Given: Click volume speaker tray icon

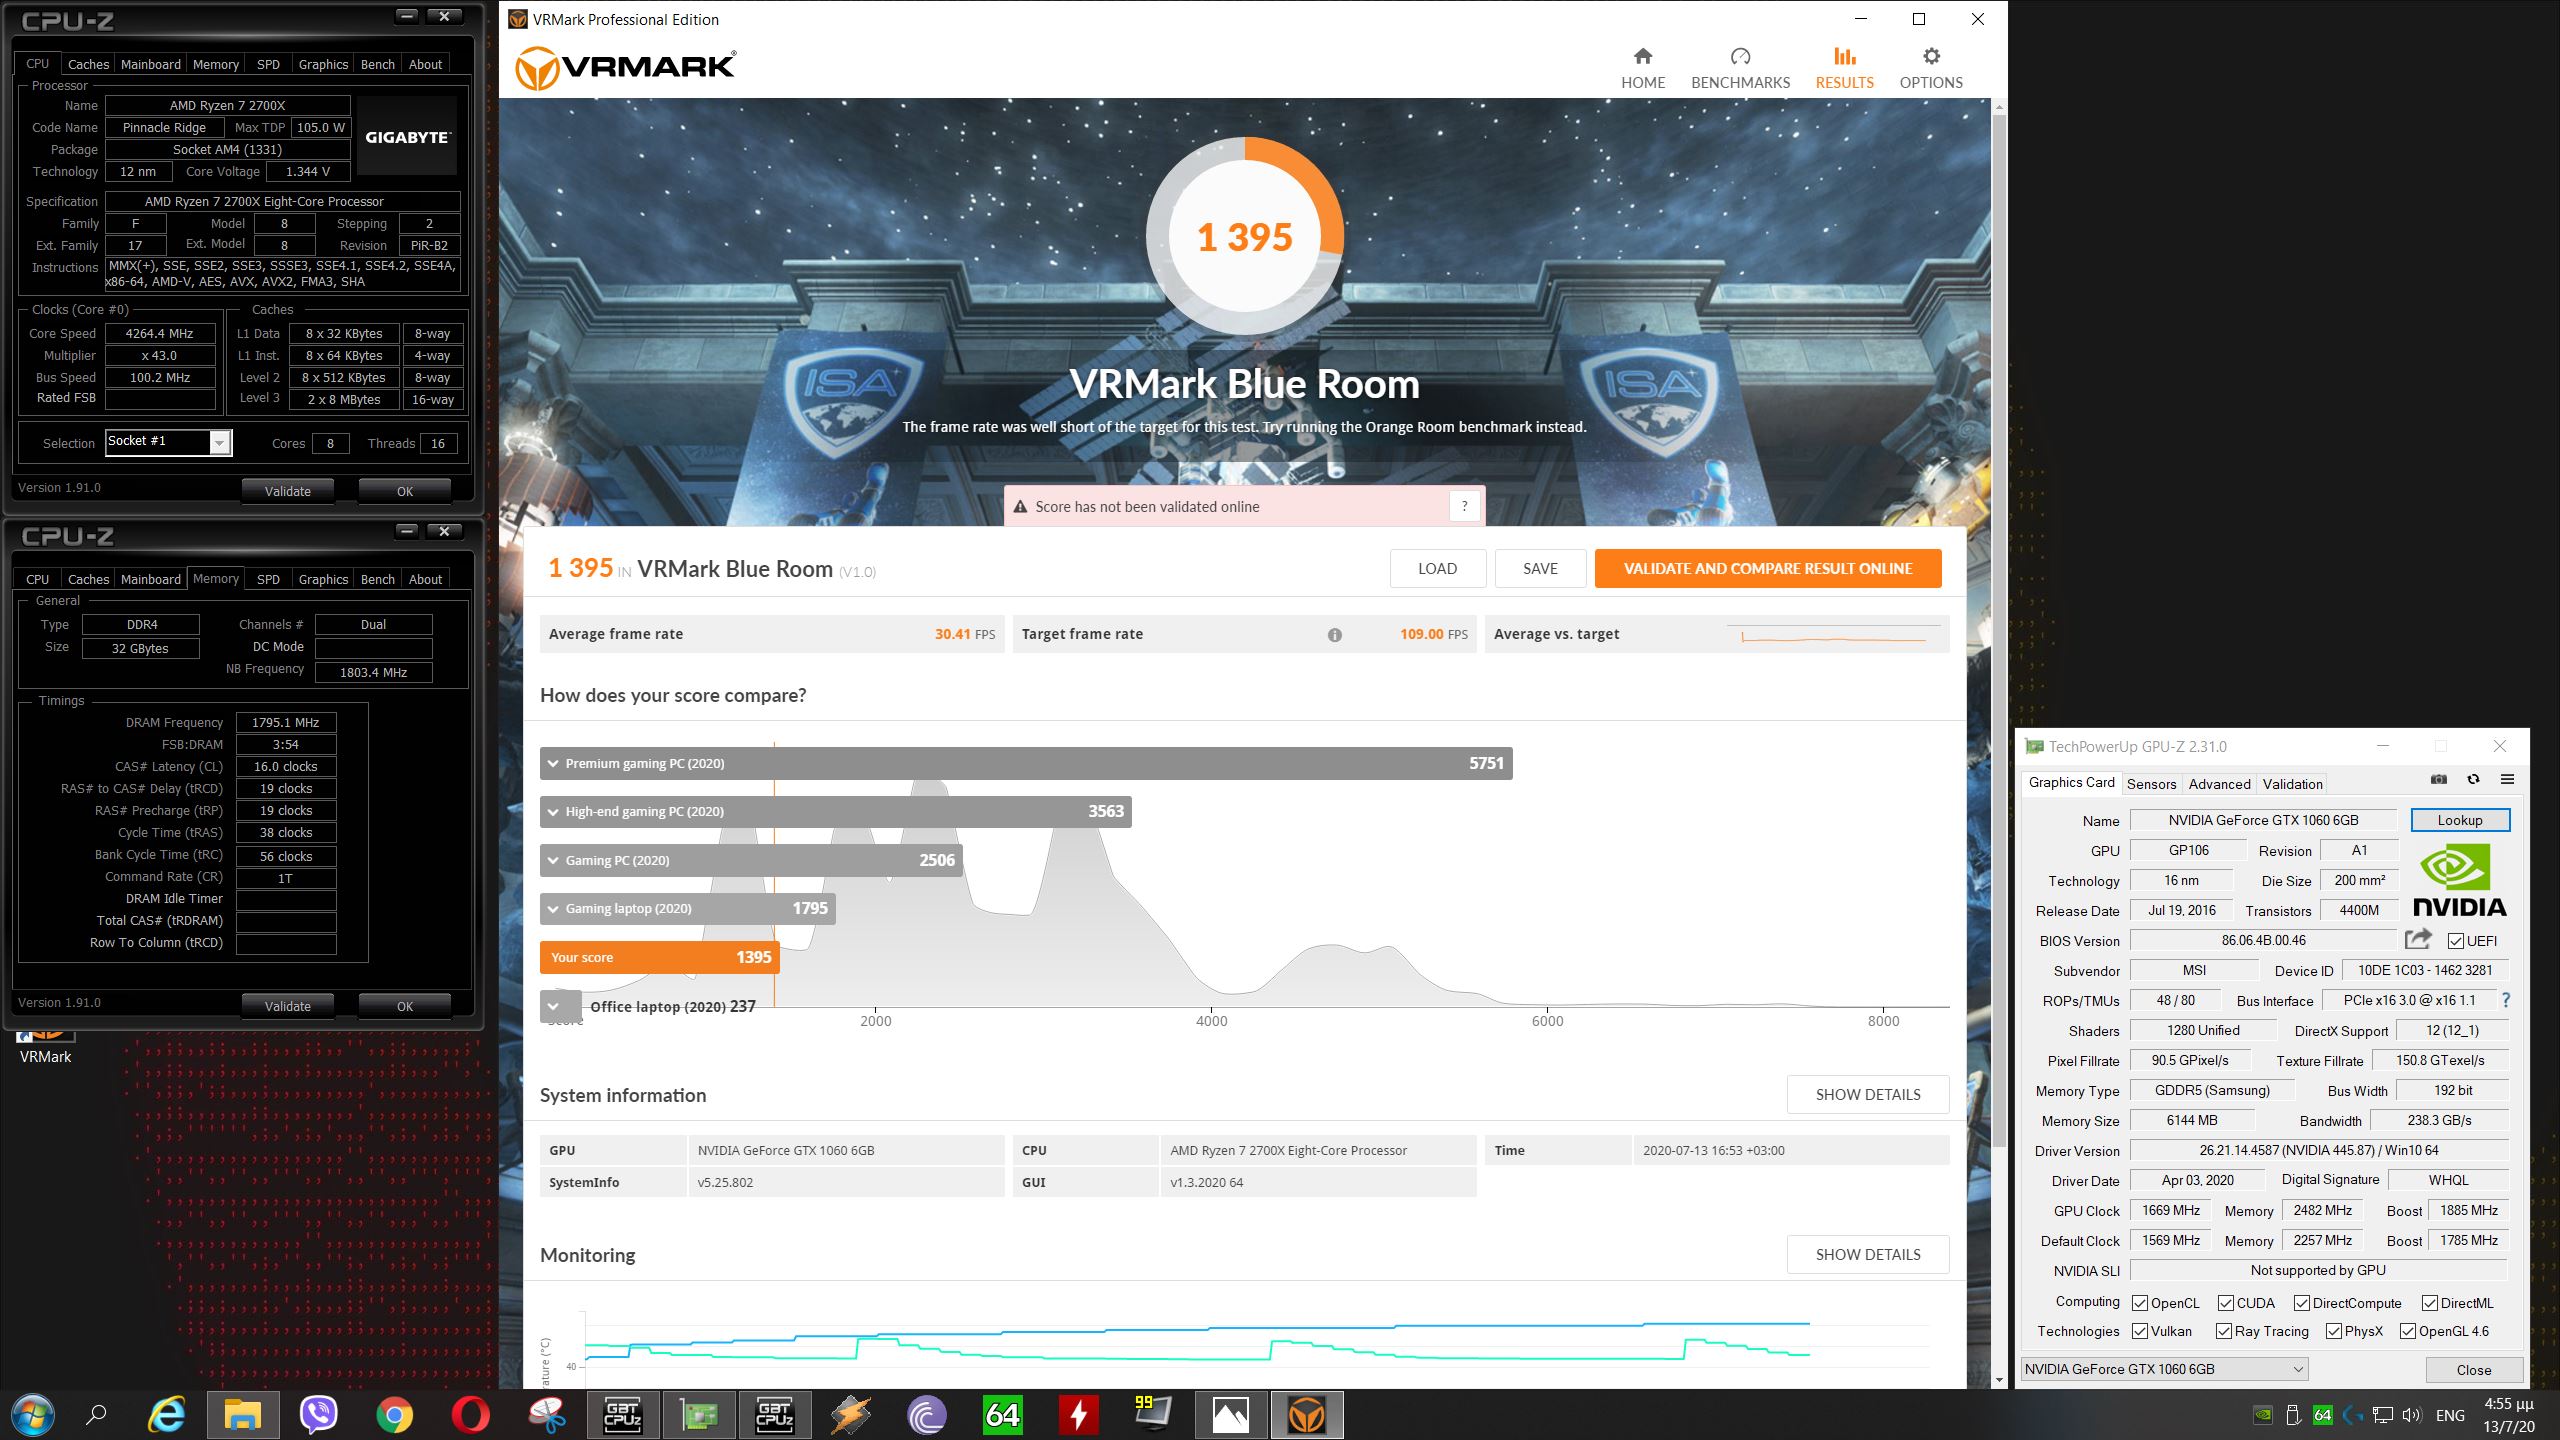Looking at the screenshot, I should click(2412, 1415).
